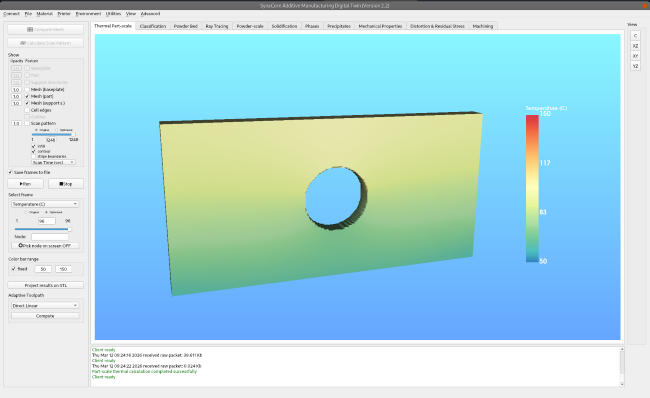The image size is (650, 398).
Task: Open the Printer menu
Action: 64,14
